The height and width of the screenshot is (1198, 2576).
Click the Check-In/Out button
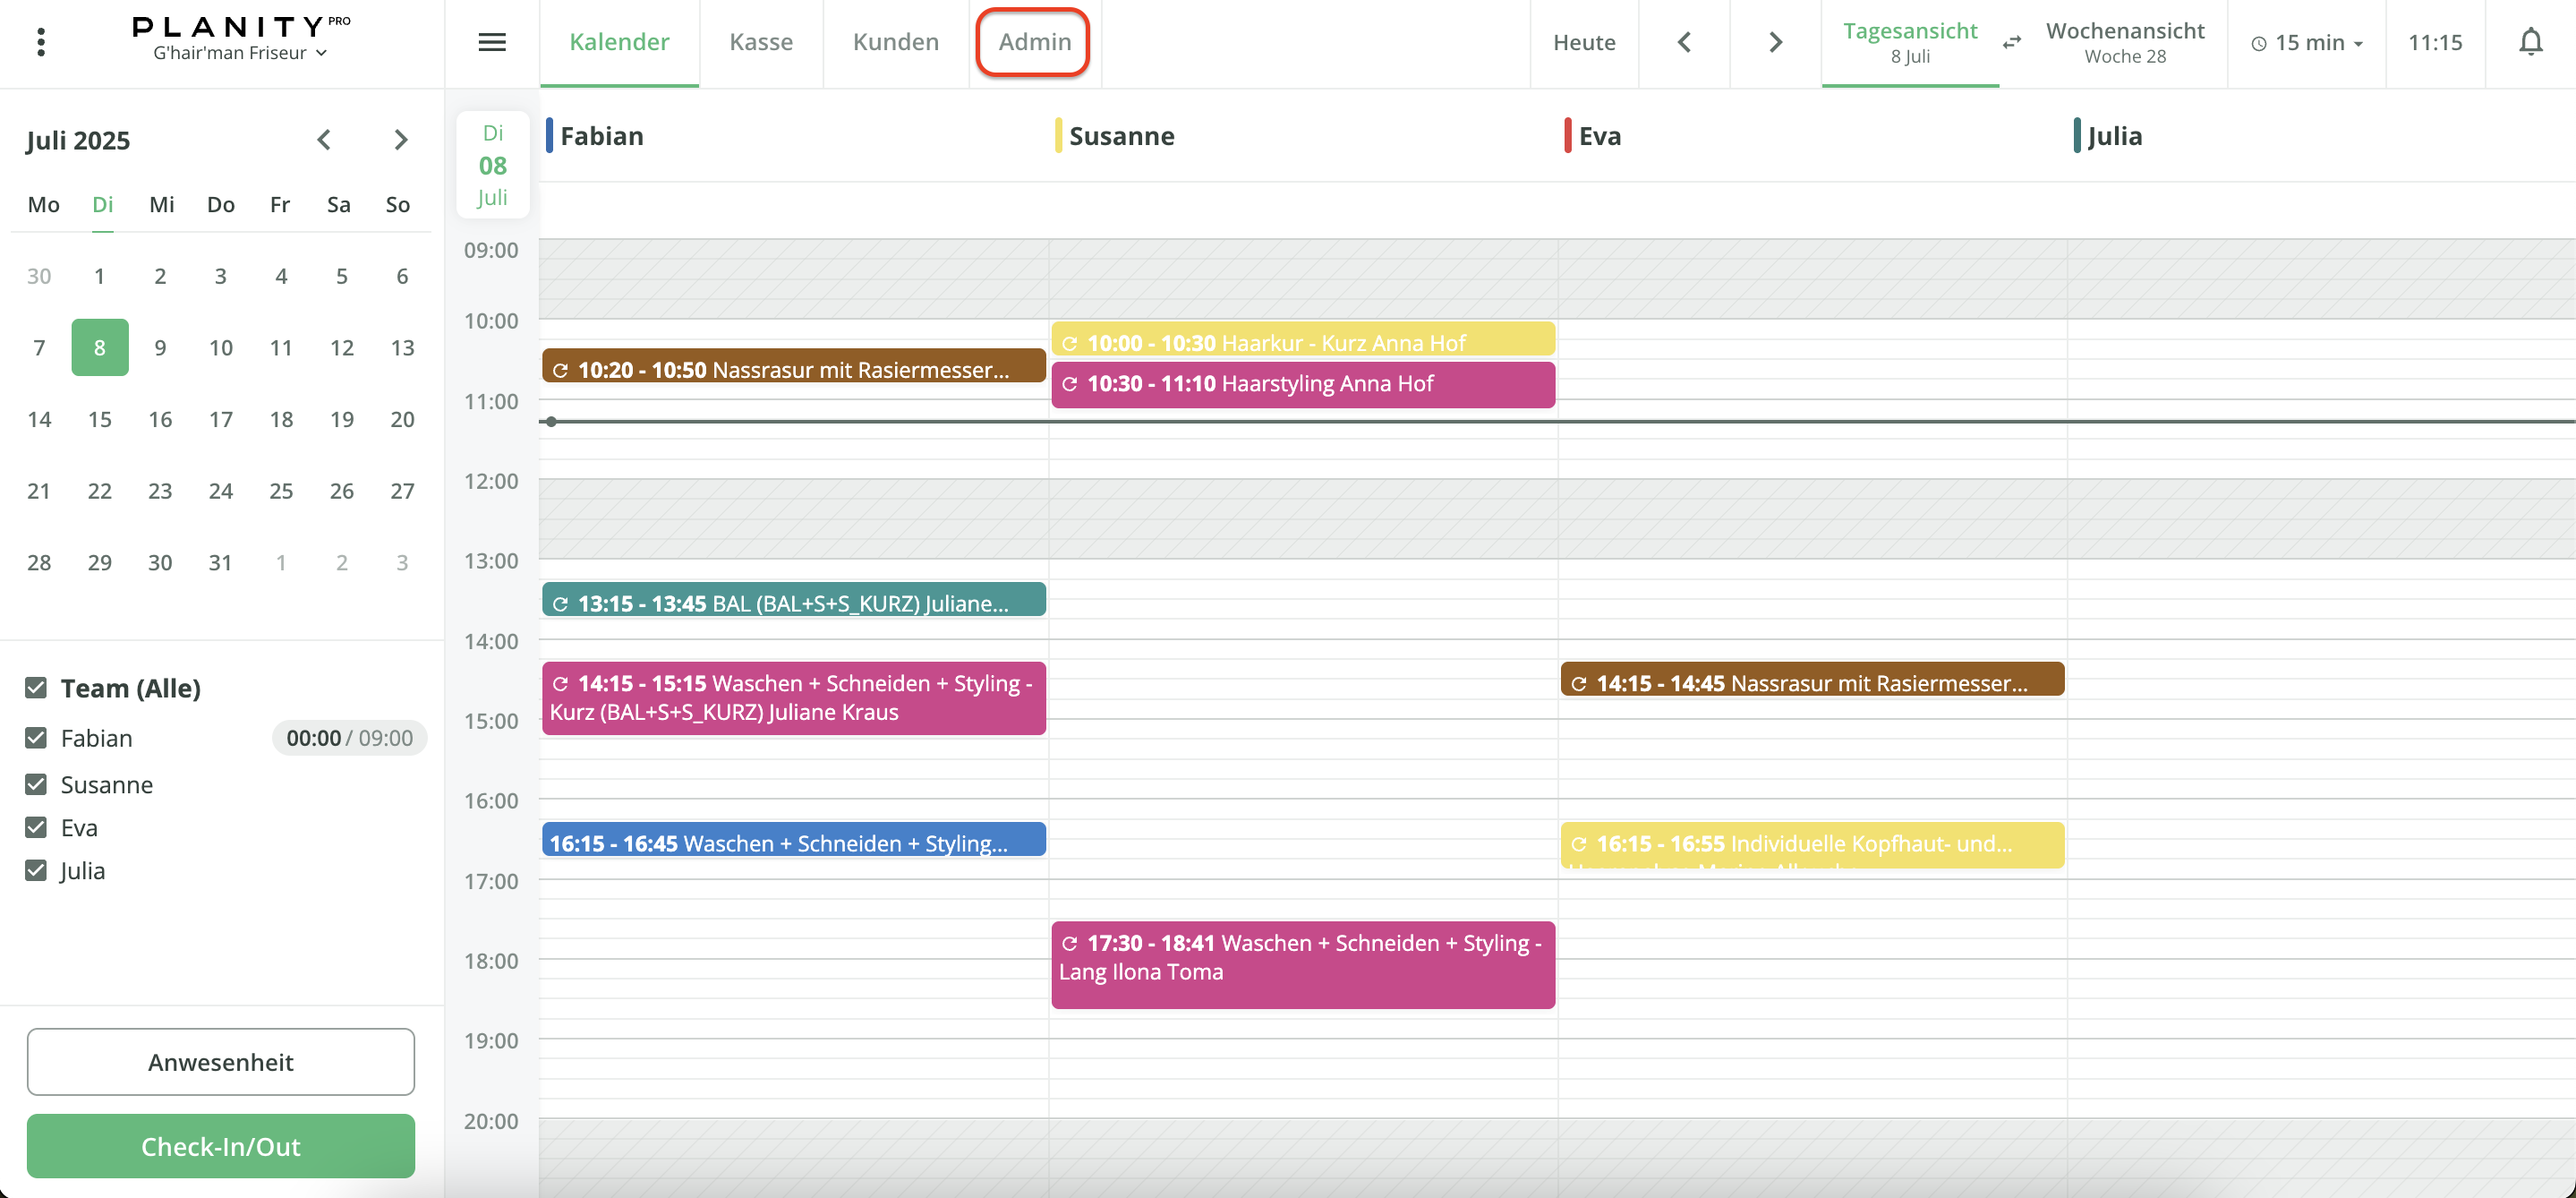(x=220, y=1146)
